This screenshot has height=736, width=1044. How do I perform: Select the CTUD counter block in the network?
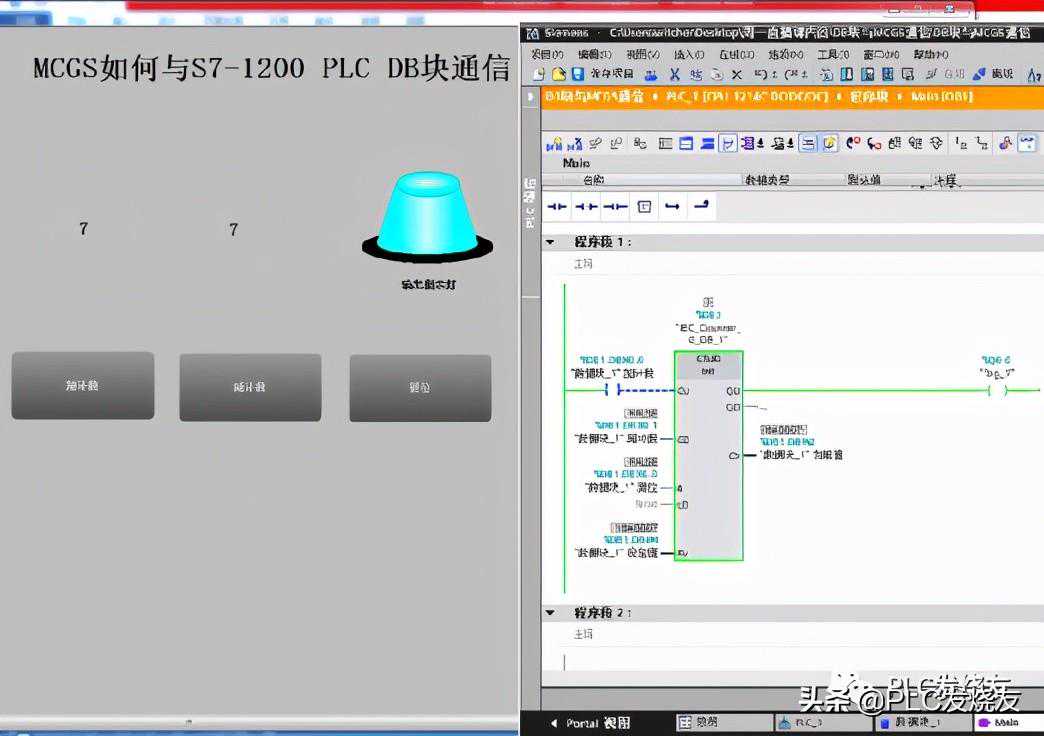[x=708, y=455]
